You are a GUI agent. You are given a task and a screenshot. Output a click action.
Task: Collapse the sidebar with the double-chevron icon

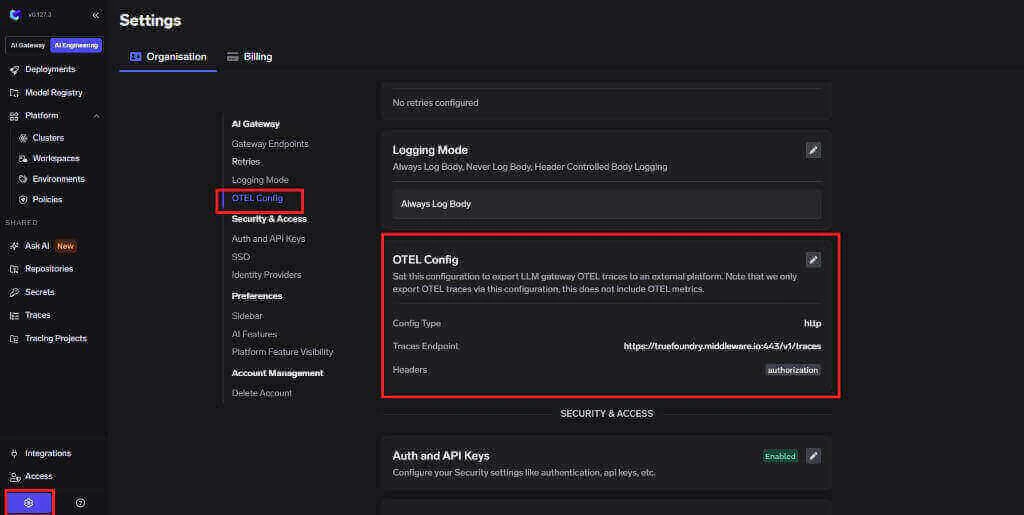coord(96,15)
